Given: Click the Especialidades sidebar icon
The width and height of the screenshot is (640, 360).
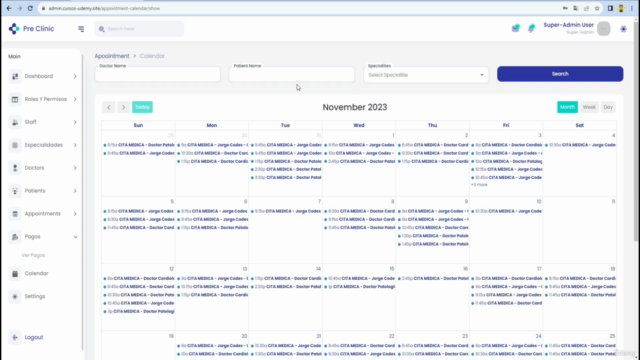Looking at the screenshot, I should (x=15, y=145).
